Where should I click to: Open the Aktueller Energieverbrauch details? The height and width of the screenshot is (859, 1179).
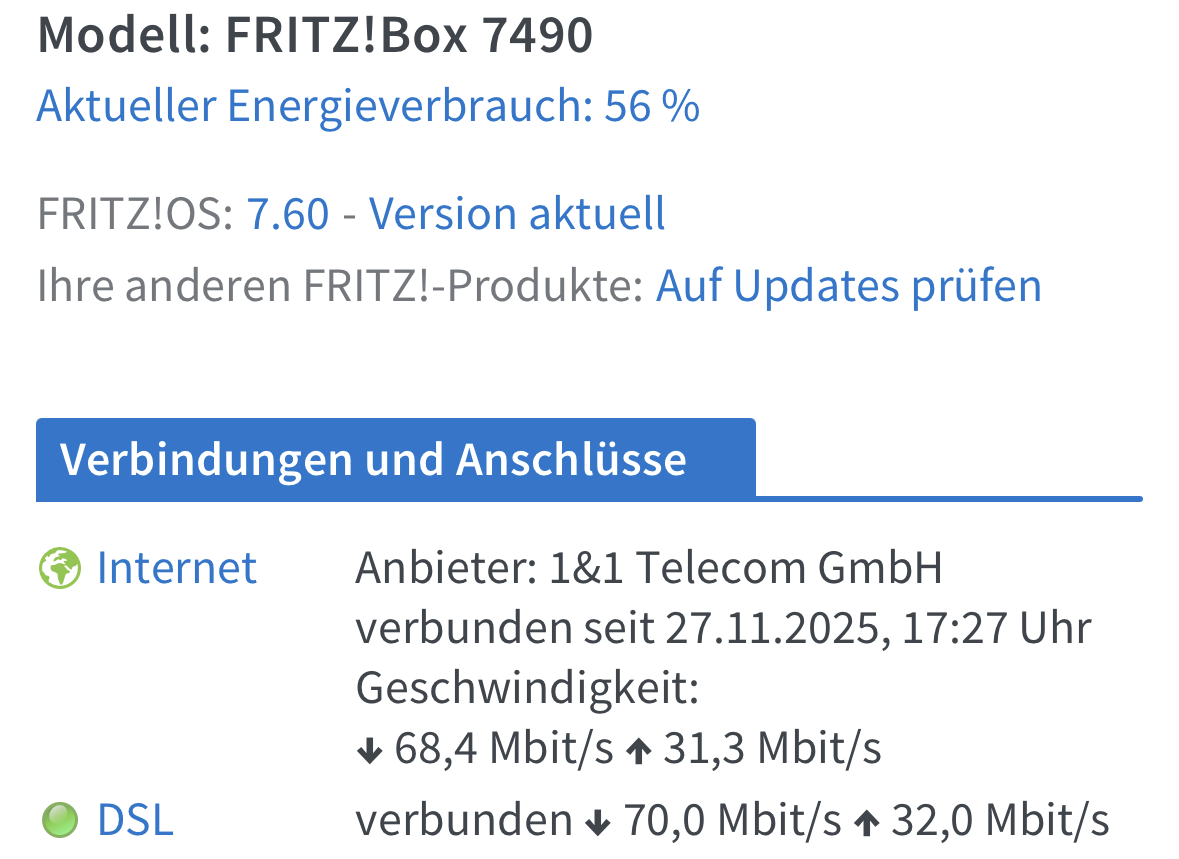pos(367,104)
